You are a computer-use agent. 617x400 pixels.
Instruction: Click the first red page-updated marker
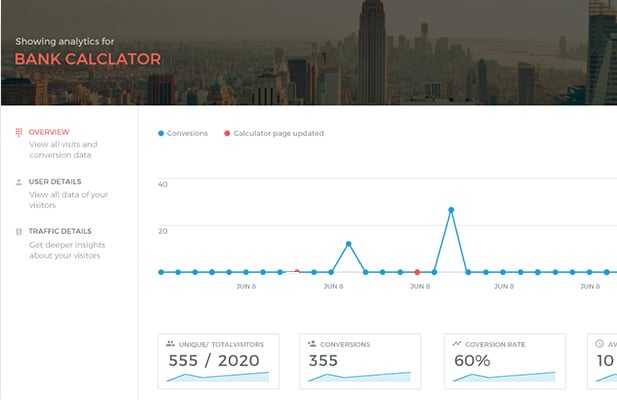(297, 272)
